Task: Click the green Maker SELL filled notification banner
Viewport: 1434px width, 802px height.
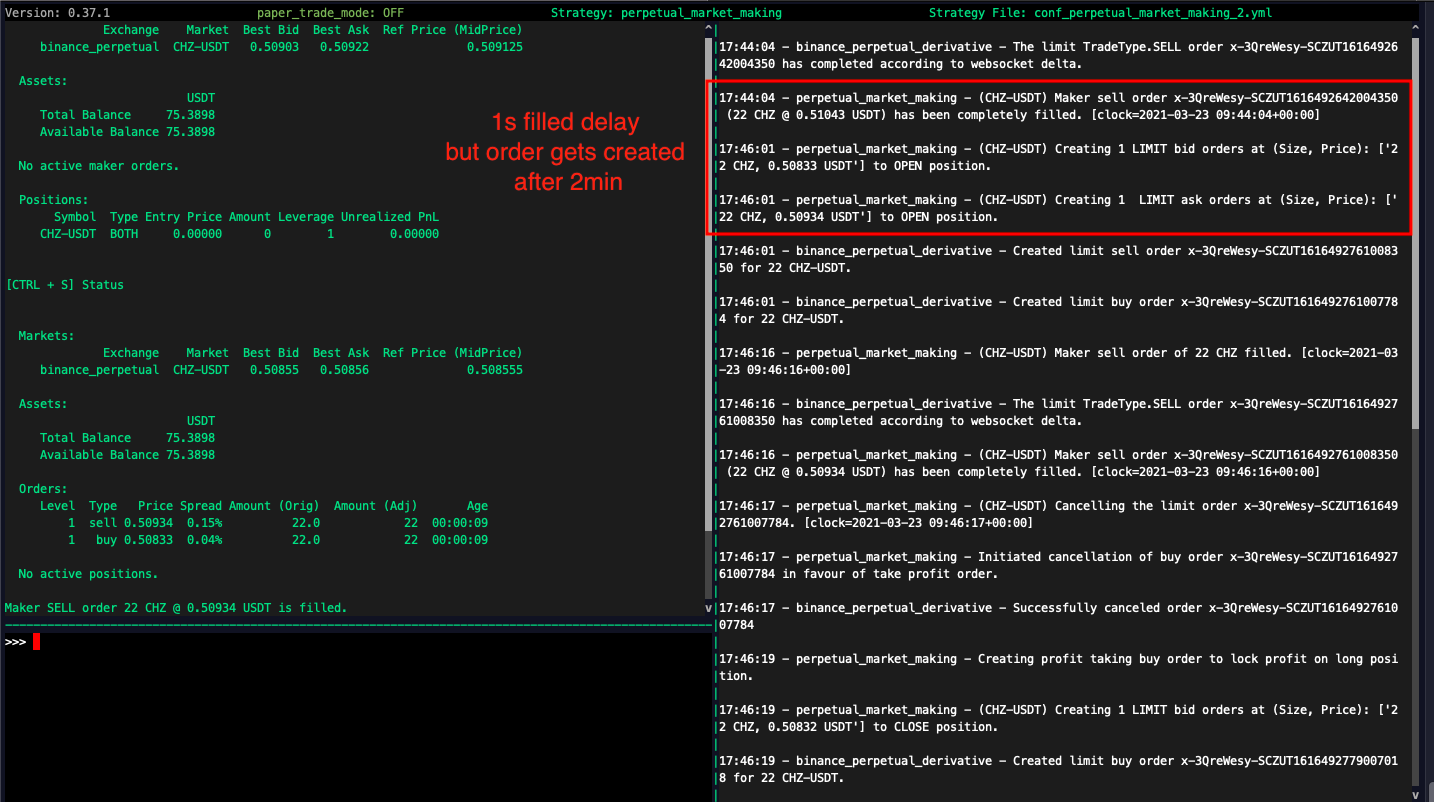Action: coord(174,607)
